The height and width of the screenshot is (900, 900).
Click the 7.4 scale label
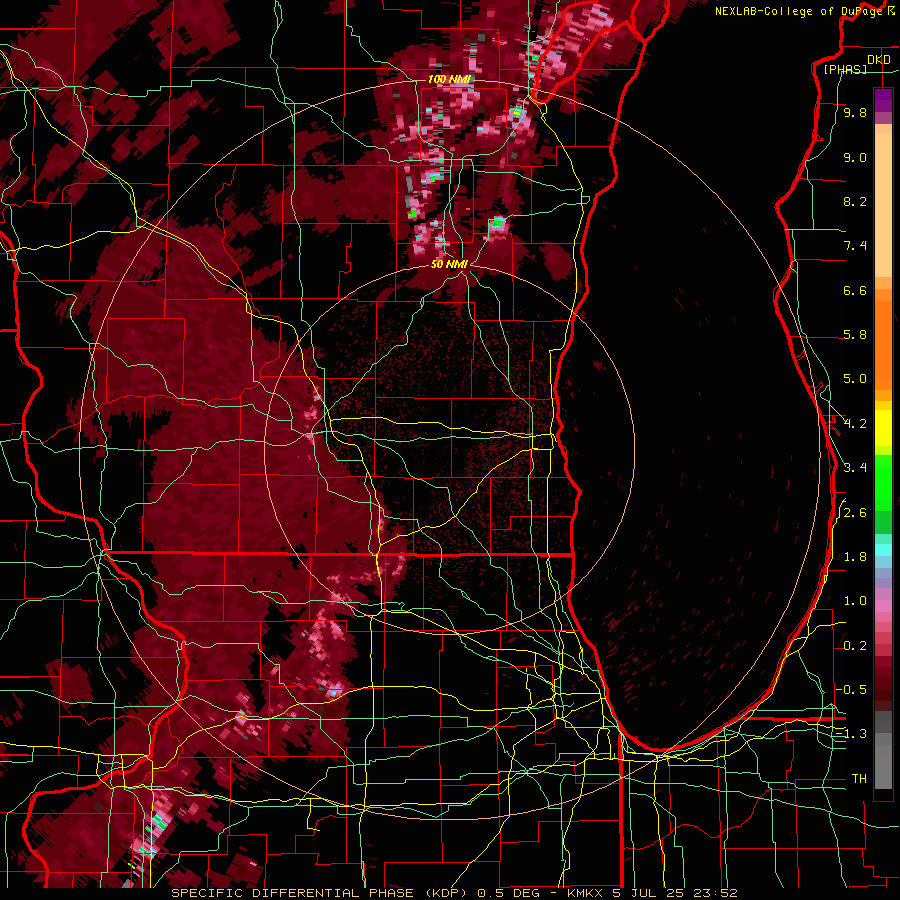[855, 246]
